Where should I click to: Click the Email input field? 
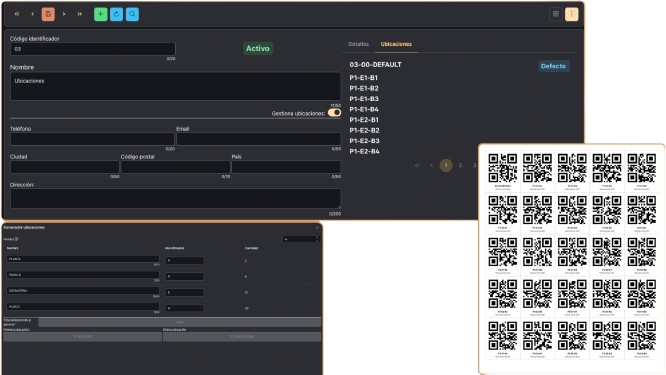point(259,139)
